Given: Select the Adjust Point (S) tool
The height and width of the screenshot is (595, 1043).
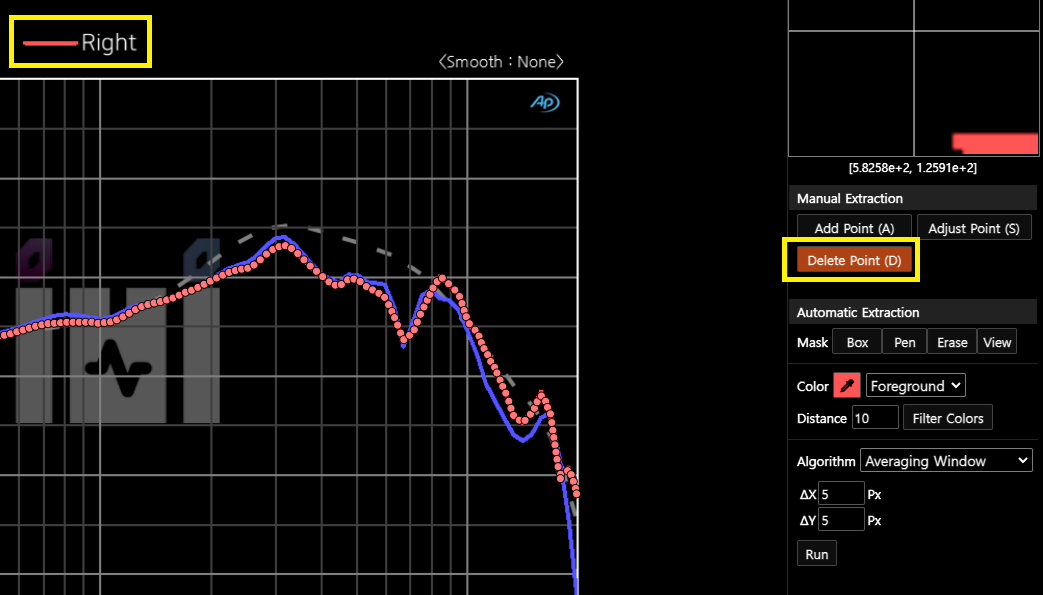Looking at the screenshot, I should pyautogui.click(x=974, y=228).
